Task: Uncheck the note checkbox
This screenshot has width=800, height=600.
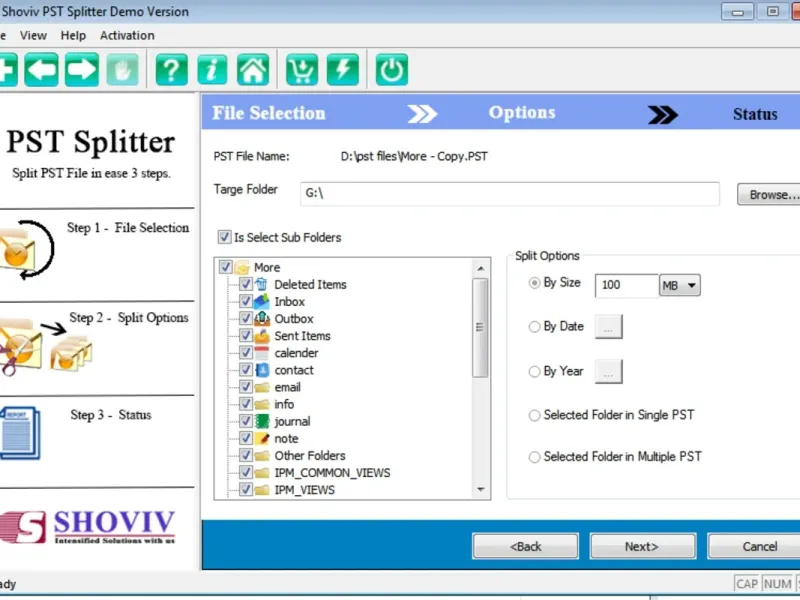Action: [245, 438]
